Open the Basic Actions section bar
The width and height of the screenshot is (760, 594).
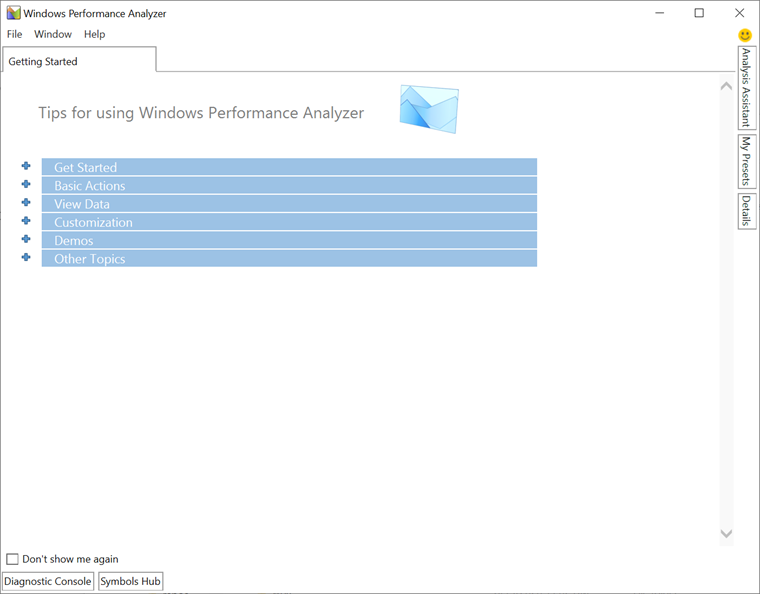click(289, 185)
